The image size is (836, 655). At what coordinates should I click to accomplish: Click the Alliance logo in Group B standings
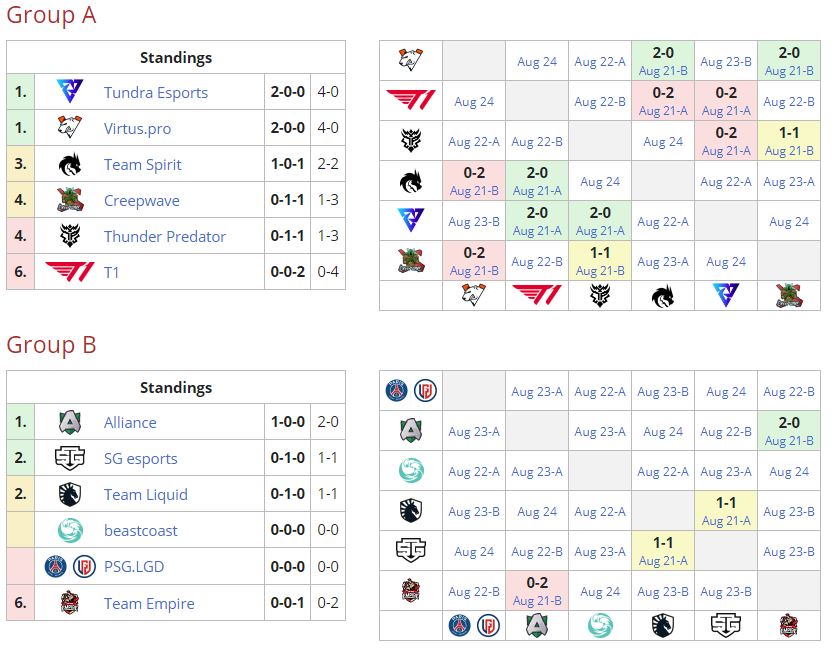(x=70, y=422)
